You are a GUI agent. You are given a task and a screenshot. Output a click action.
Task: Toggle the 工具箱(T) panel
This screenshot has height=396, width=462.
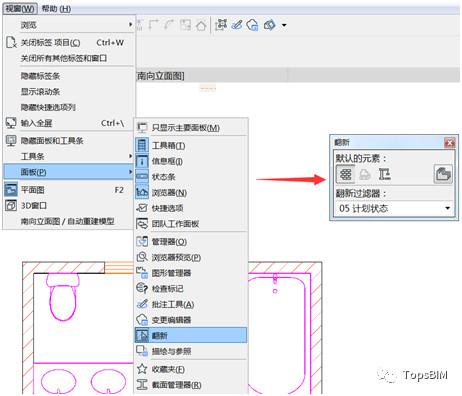191,145
